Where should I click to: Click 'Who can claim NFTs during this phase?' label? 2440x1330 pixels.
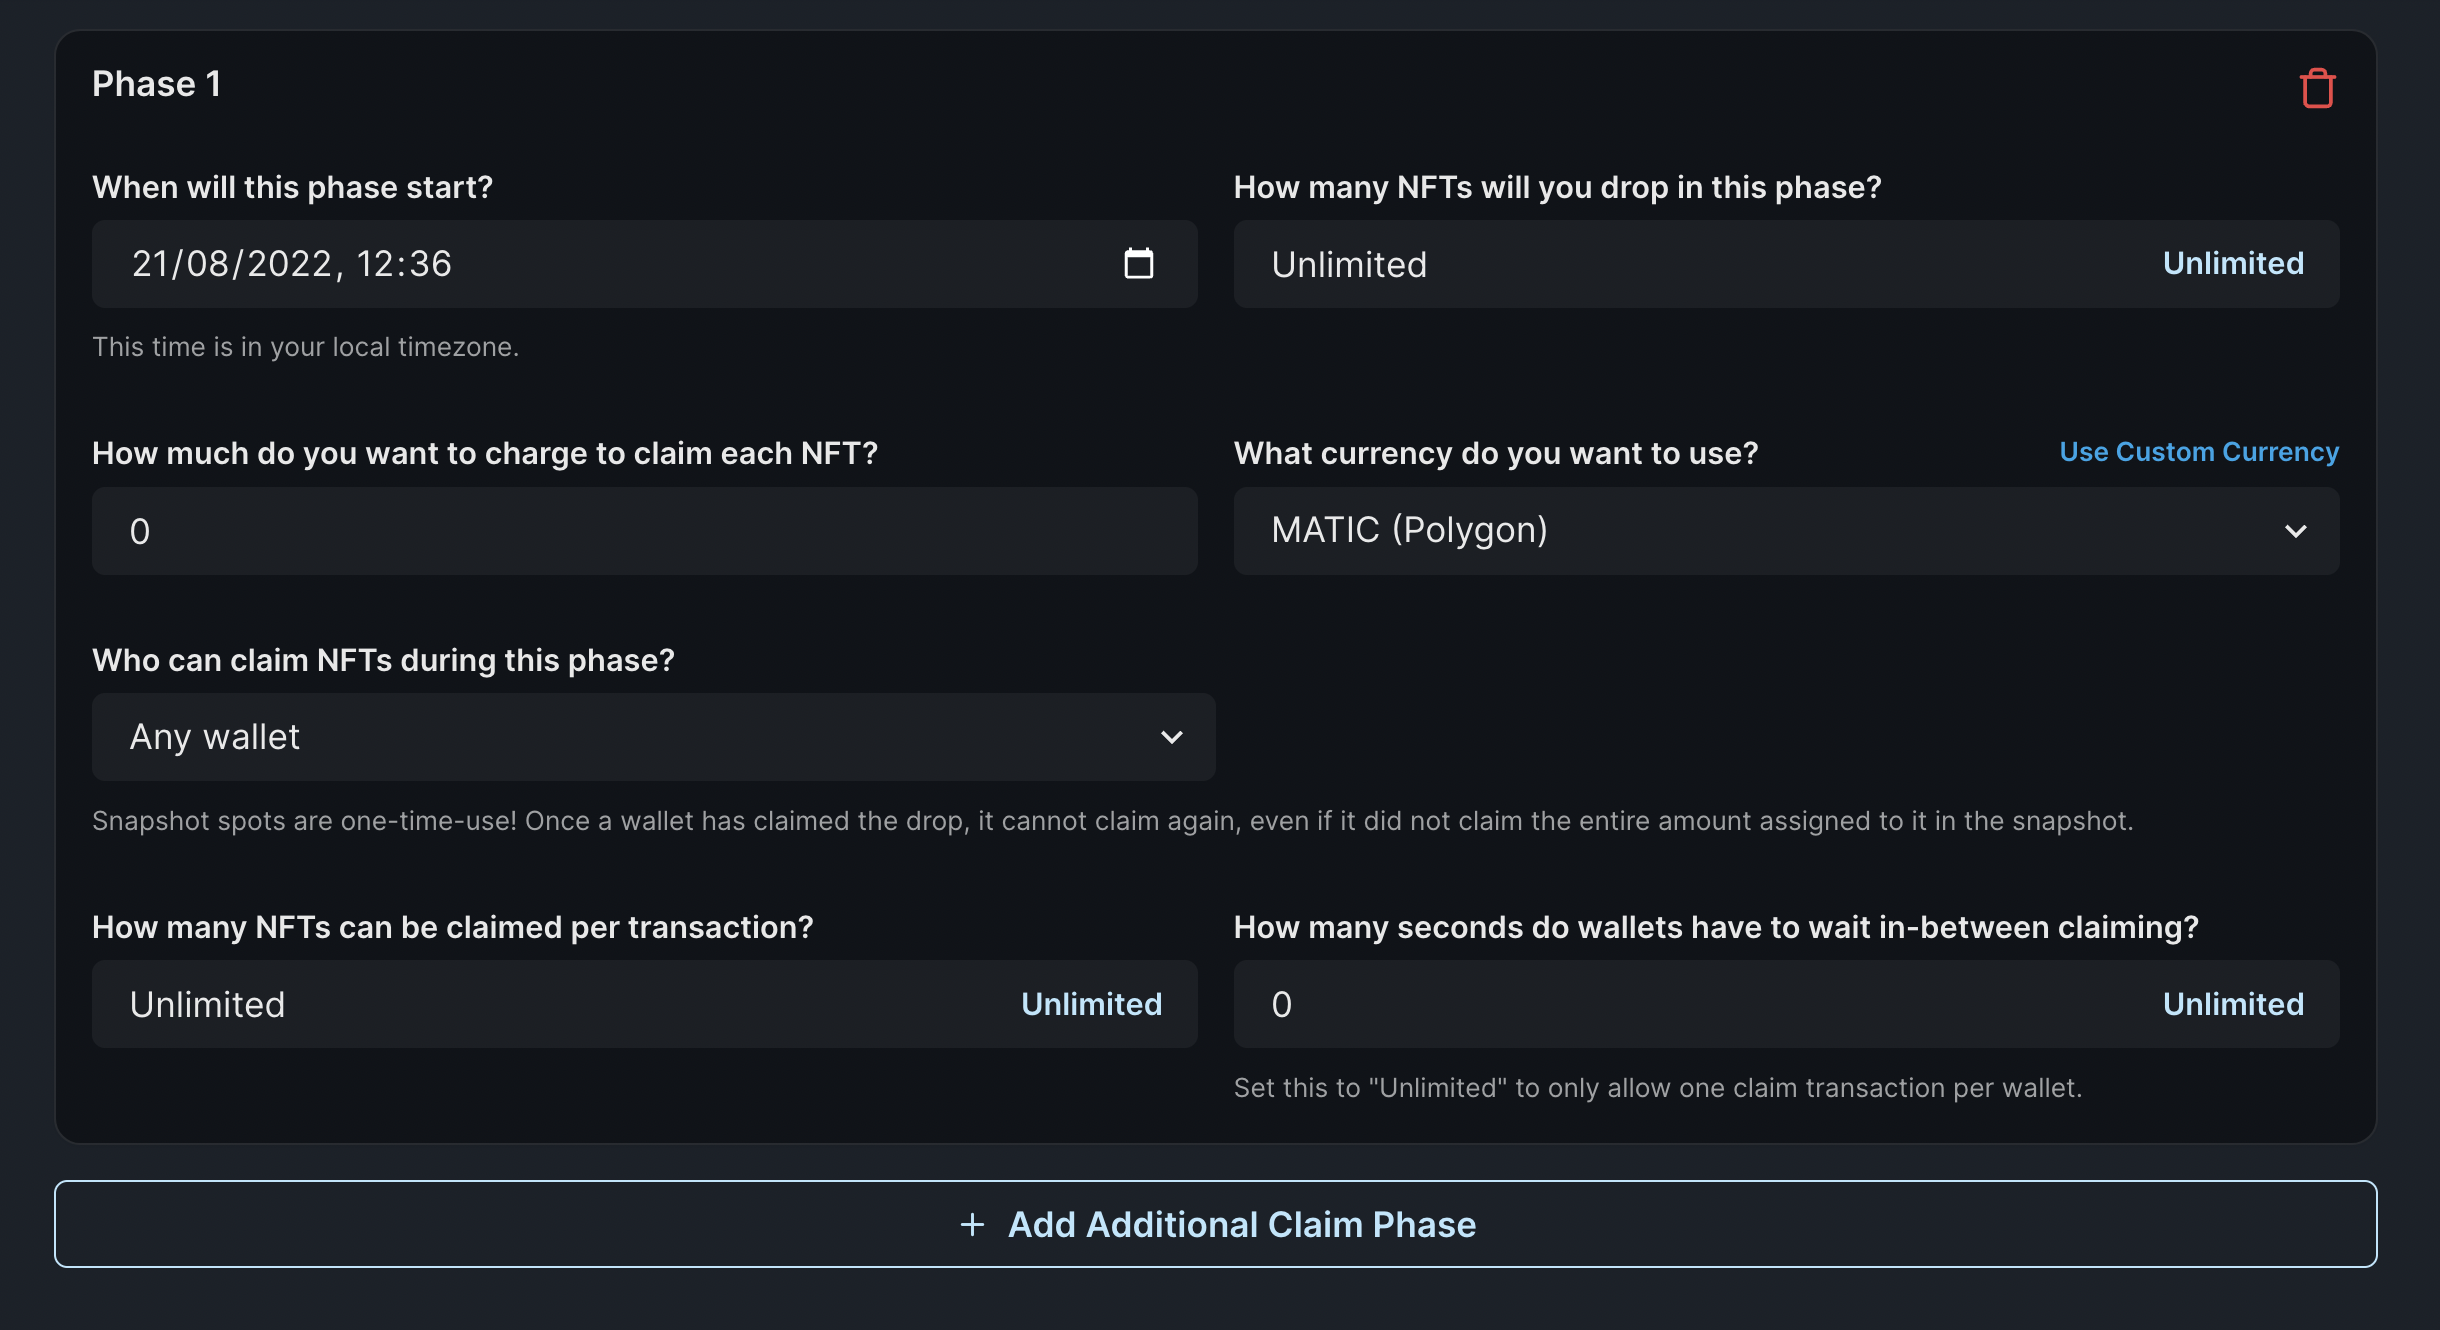coord(383,660)
